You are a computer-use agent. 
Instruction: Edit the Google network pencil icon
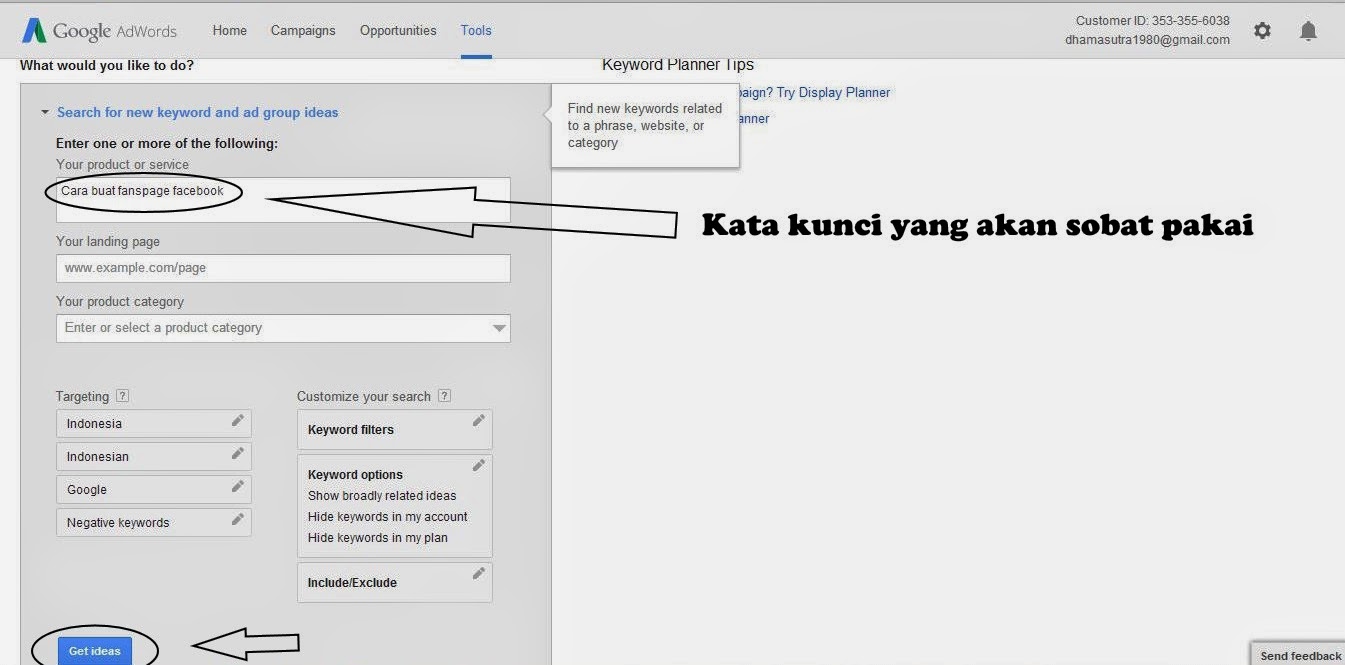coord(238,487)
